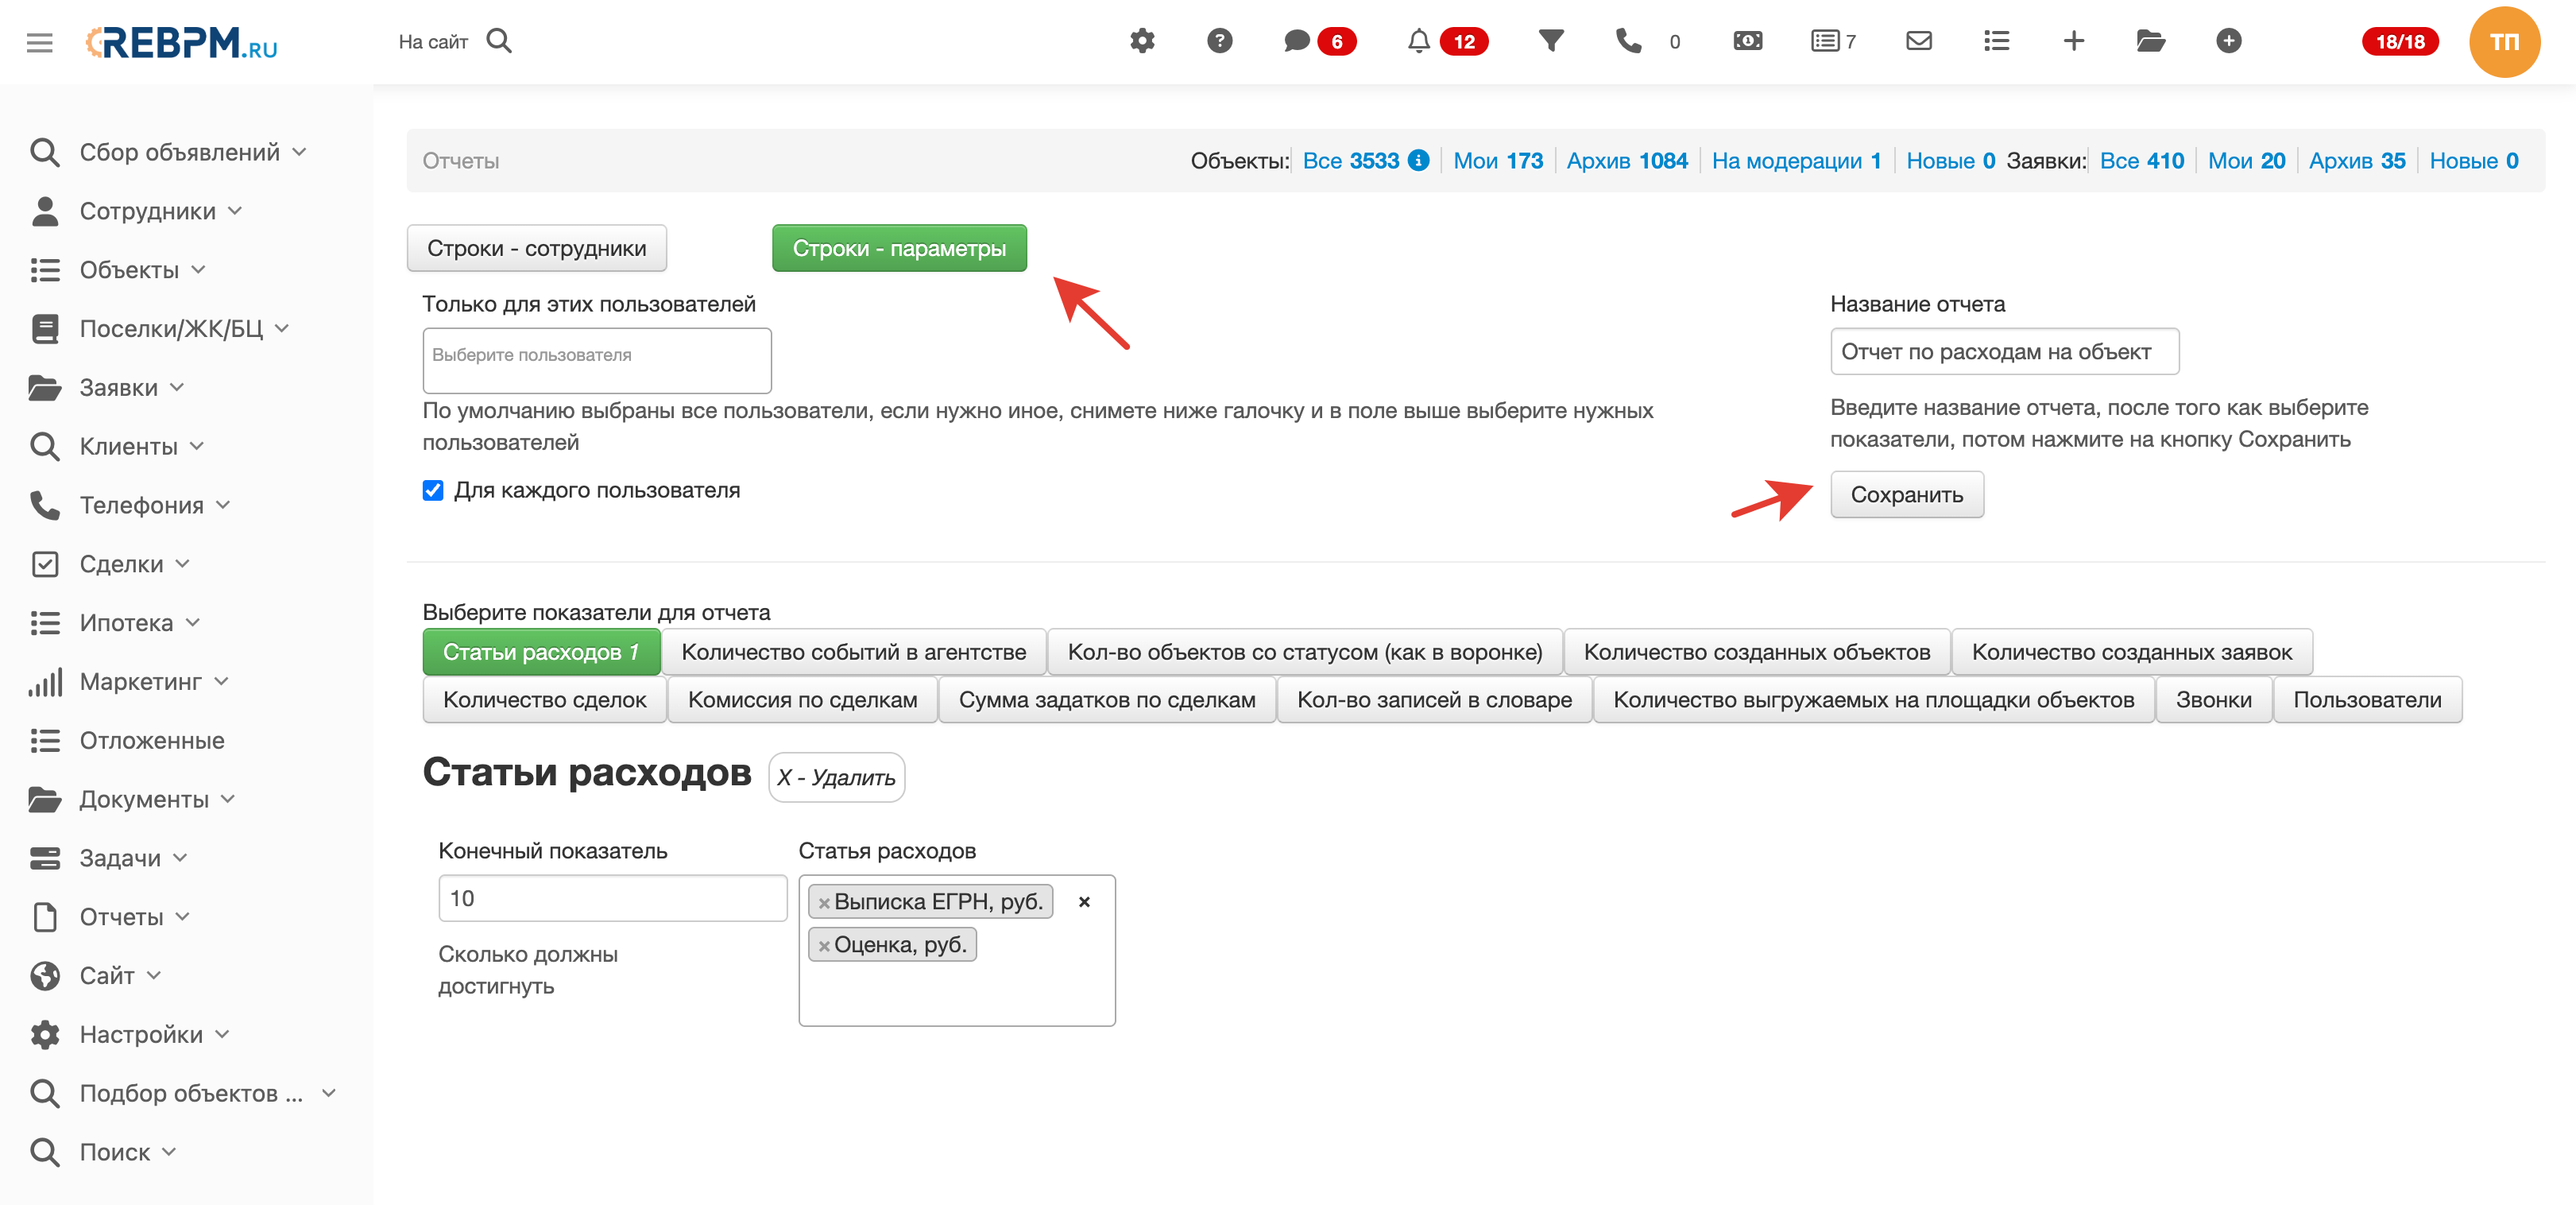The image size is (2576, 1205).
Task: Uncheck Для каждого пользователя checkbox
Action: 433,490
